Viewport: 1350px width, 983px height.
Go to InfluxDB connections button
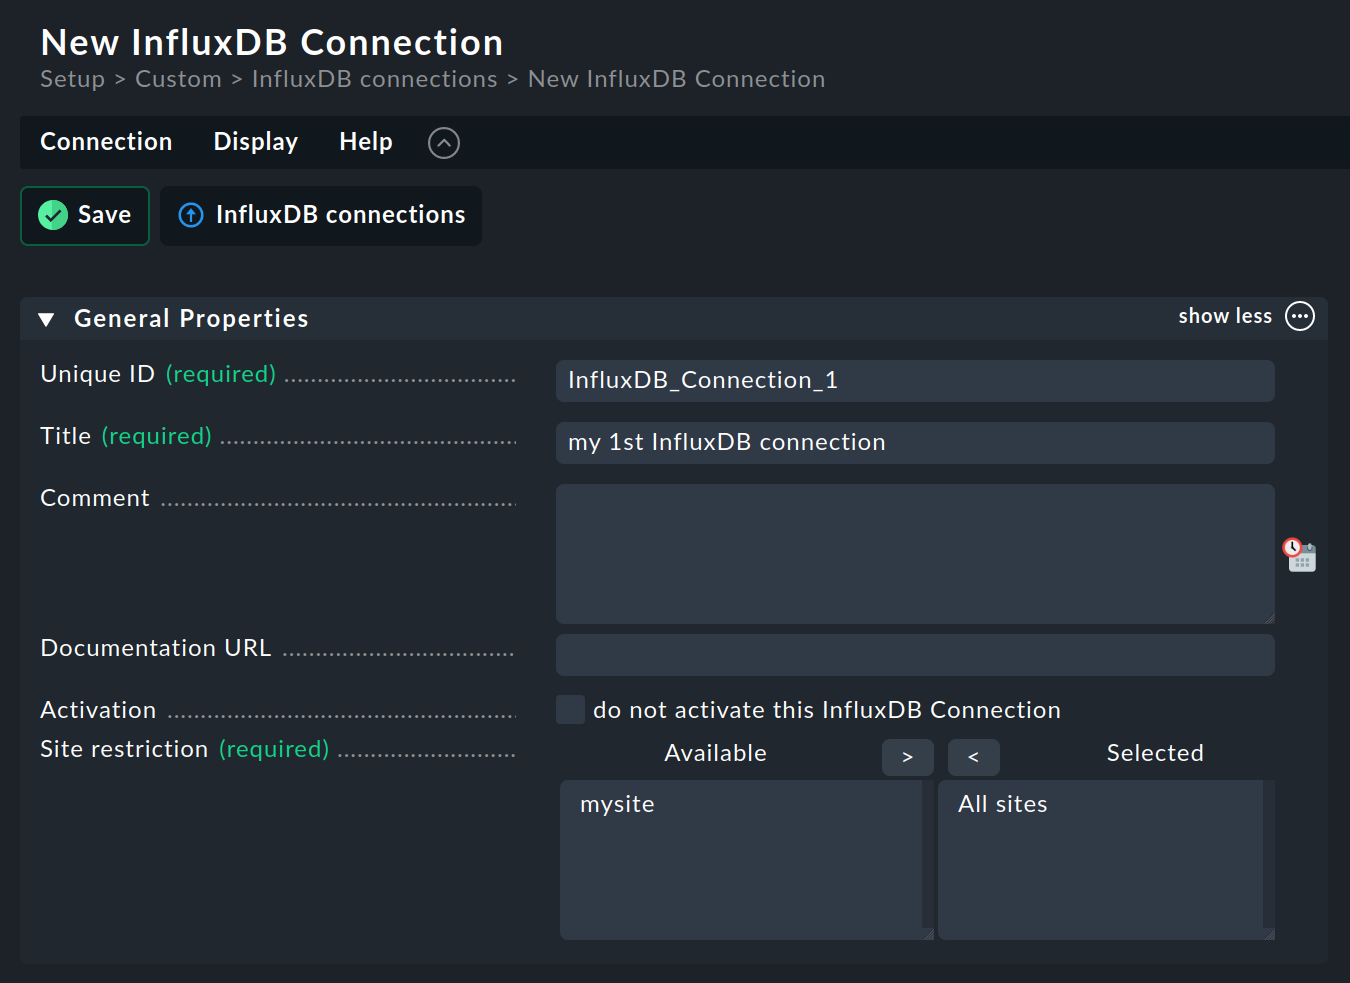click(x=321, y=216)
